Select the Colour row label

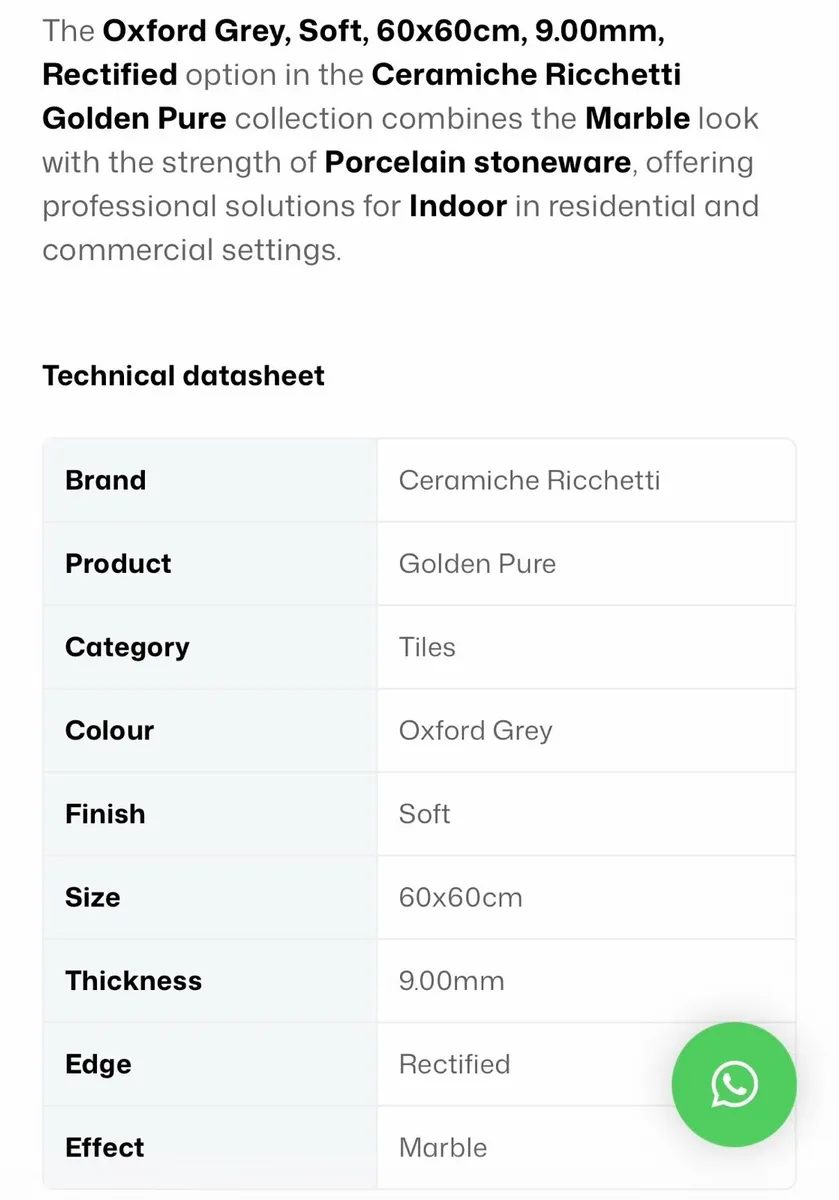click(109, 731)
